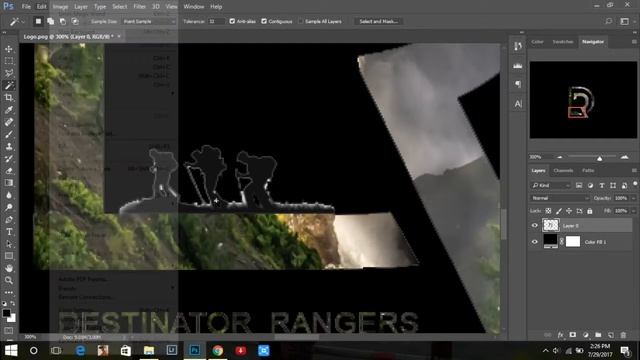Select the Eyedropper tool
The width and height of the screenshot is (640, 360).
(x=9, y=110)
